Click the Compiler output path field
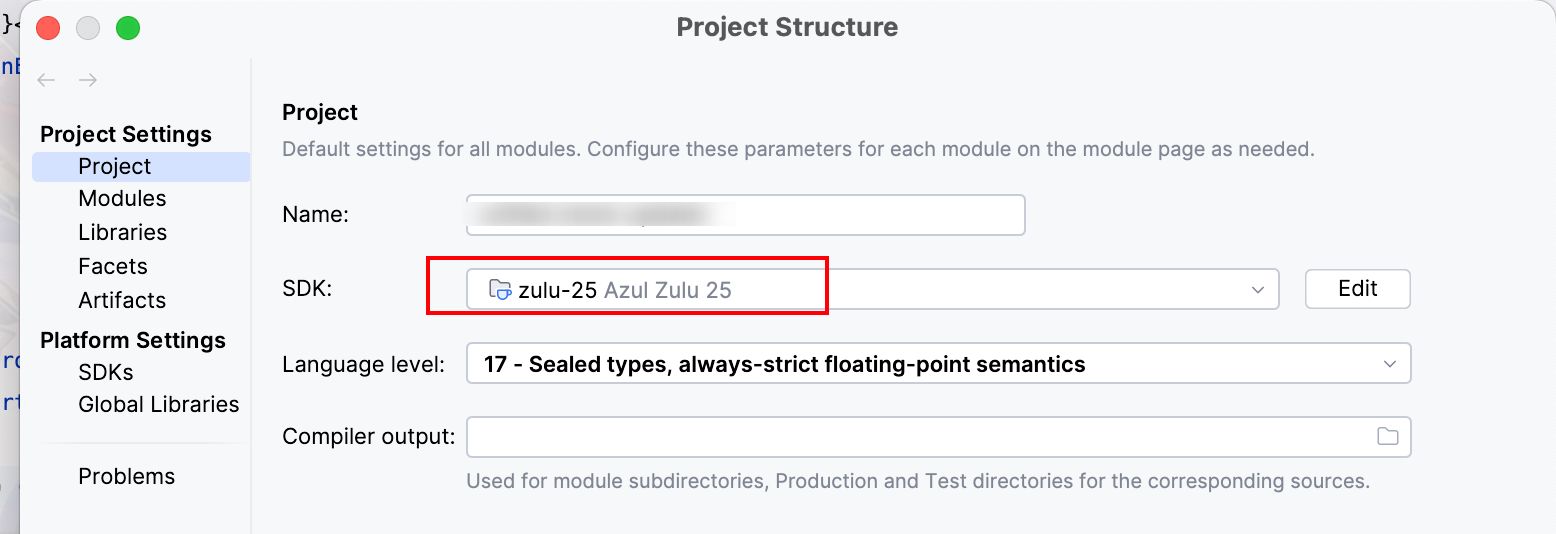Image resolution: width=1556 pixels, height=534 pixels. 915,437
